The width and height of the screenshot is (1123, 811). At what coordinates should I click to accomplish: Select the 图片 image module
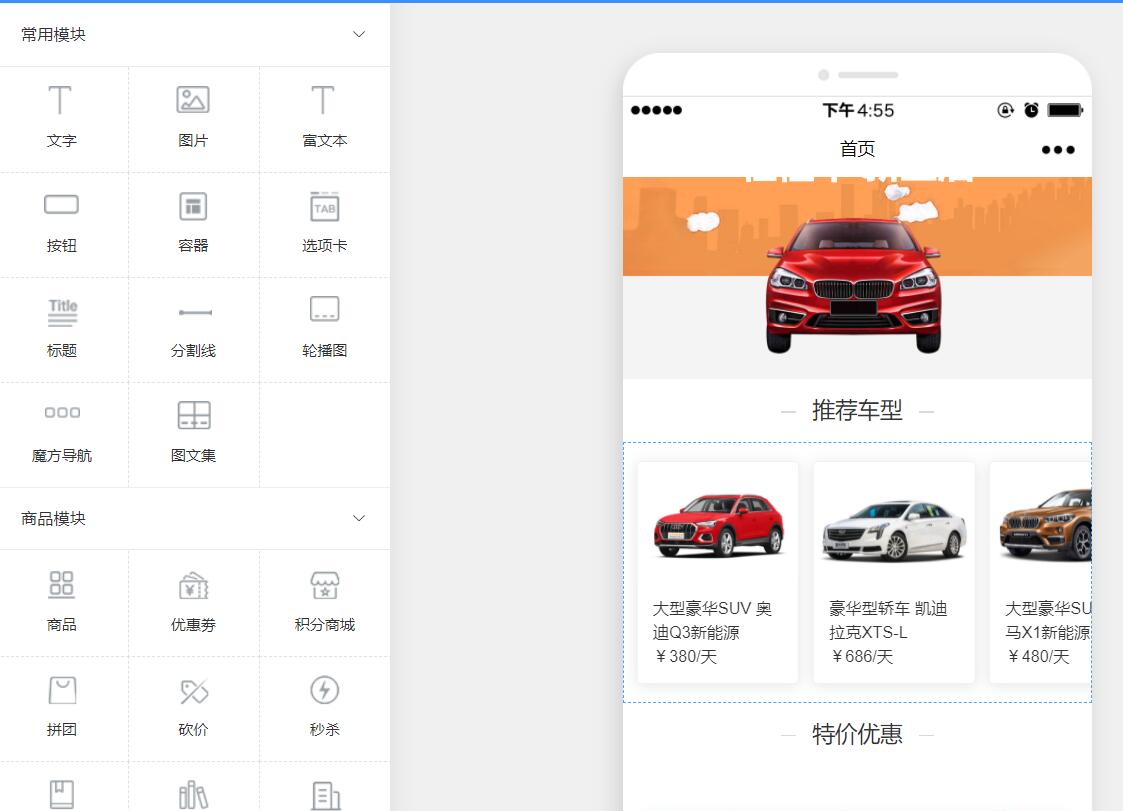click(x=193, y=118)
